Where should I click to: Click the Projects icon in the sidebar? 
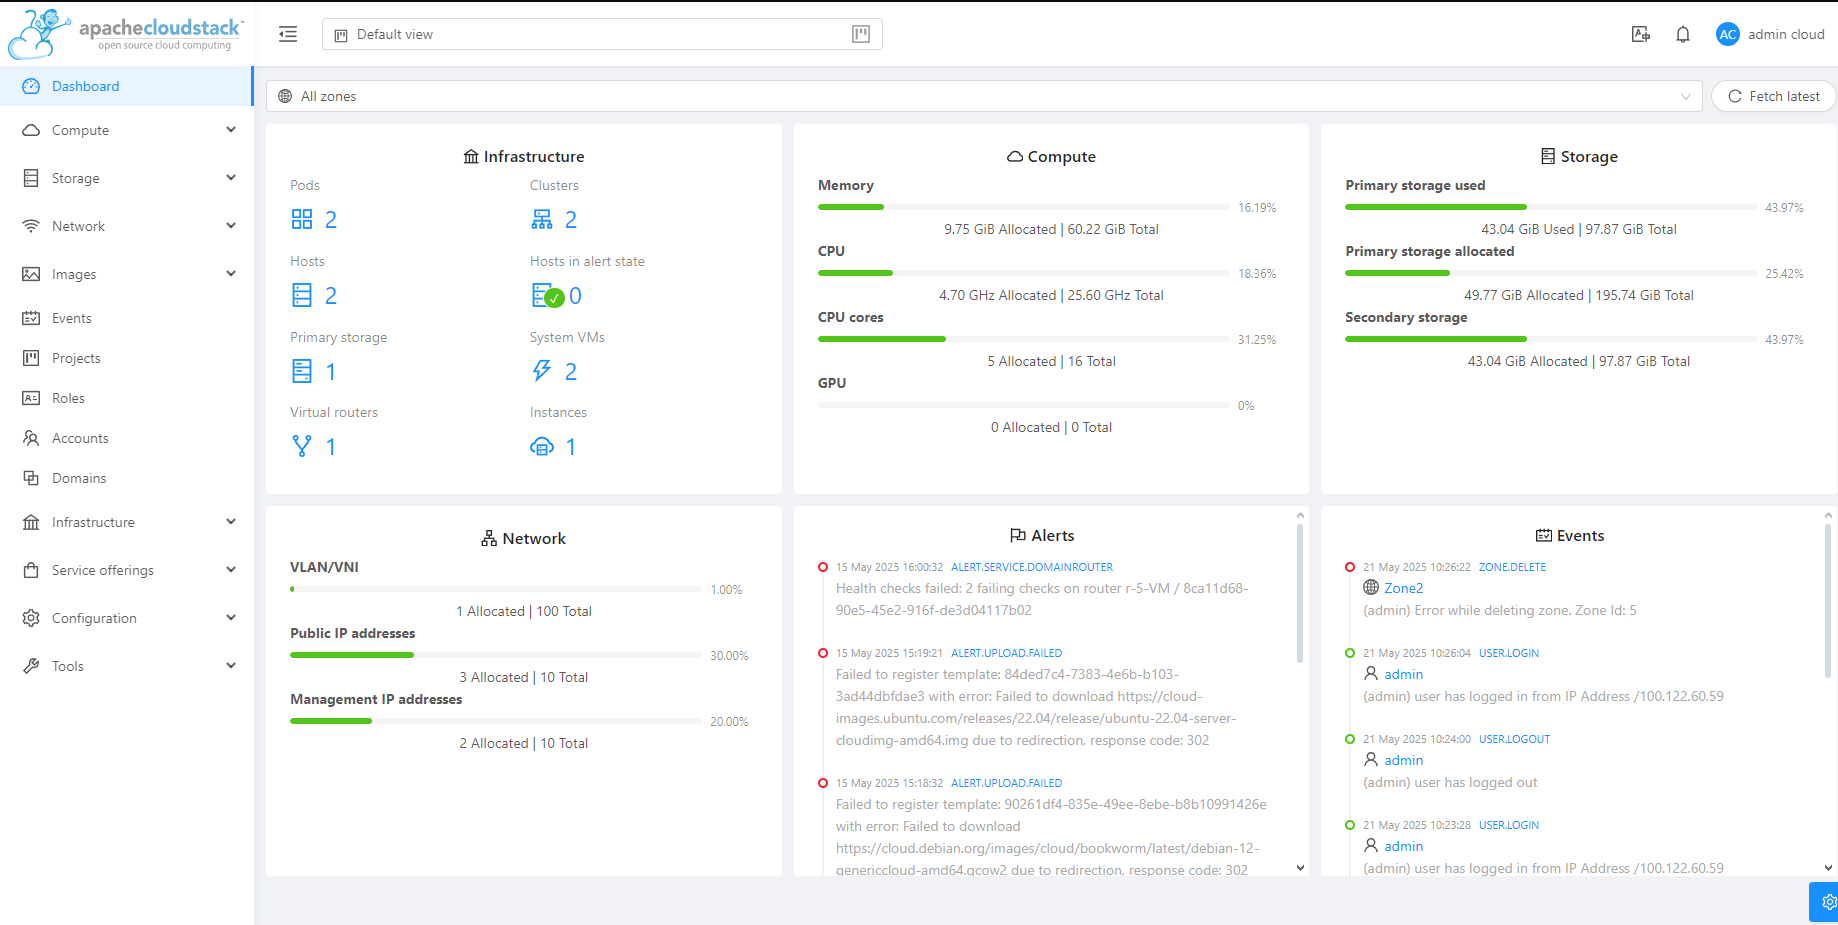point(31,358)
